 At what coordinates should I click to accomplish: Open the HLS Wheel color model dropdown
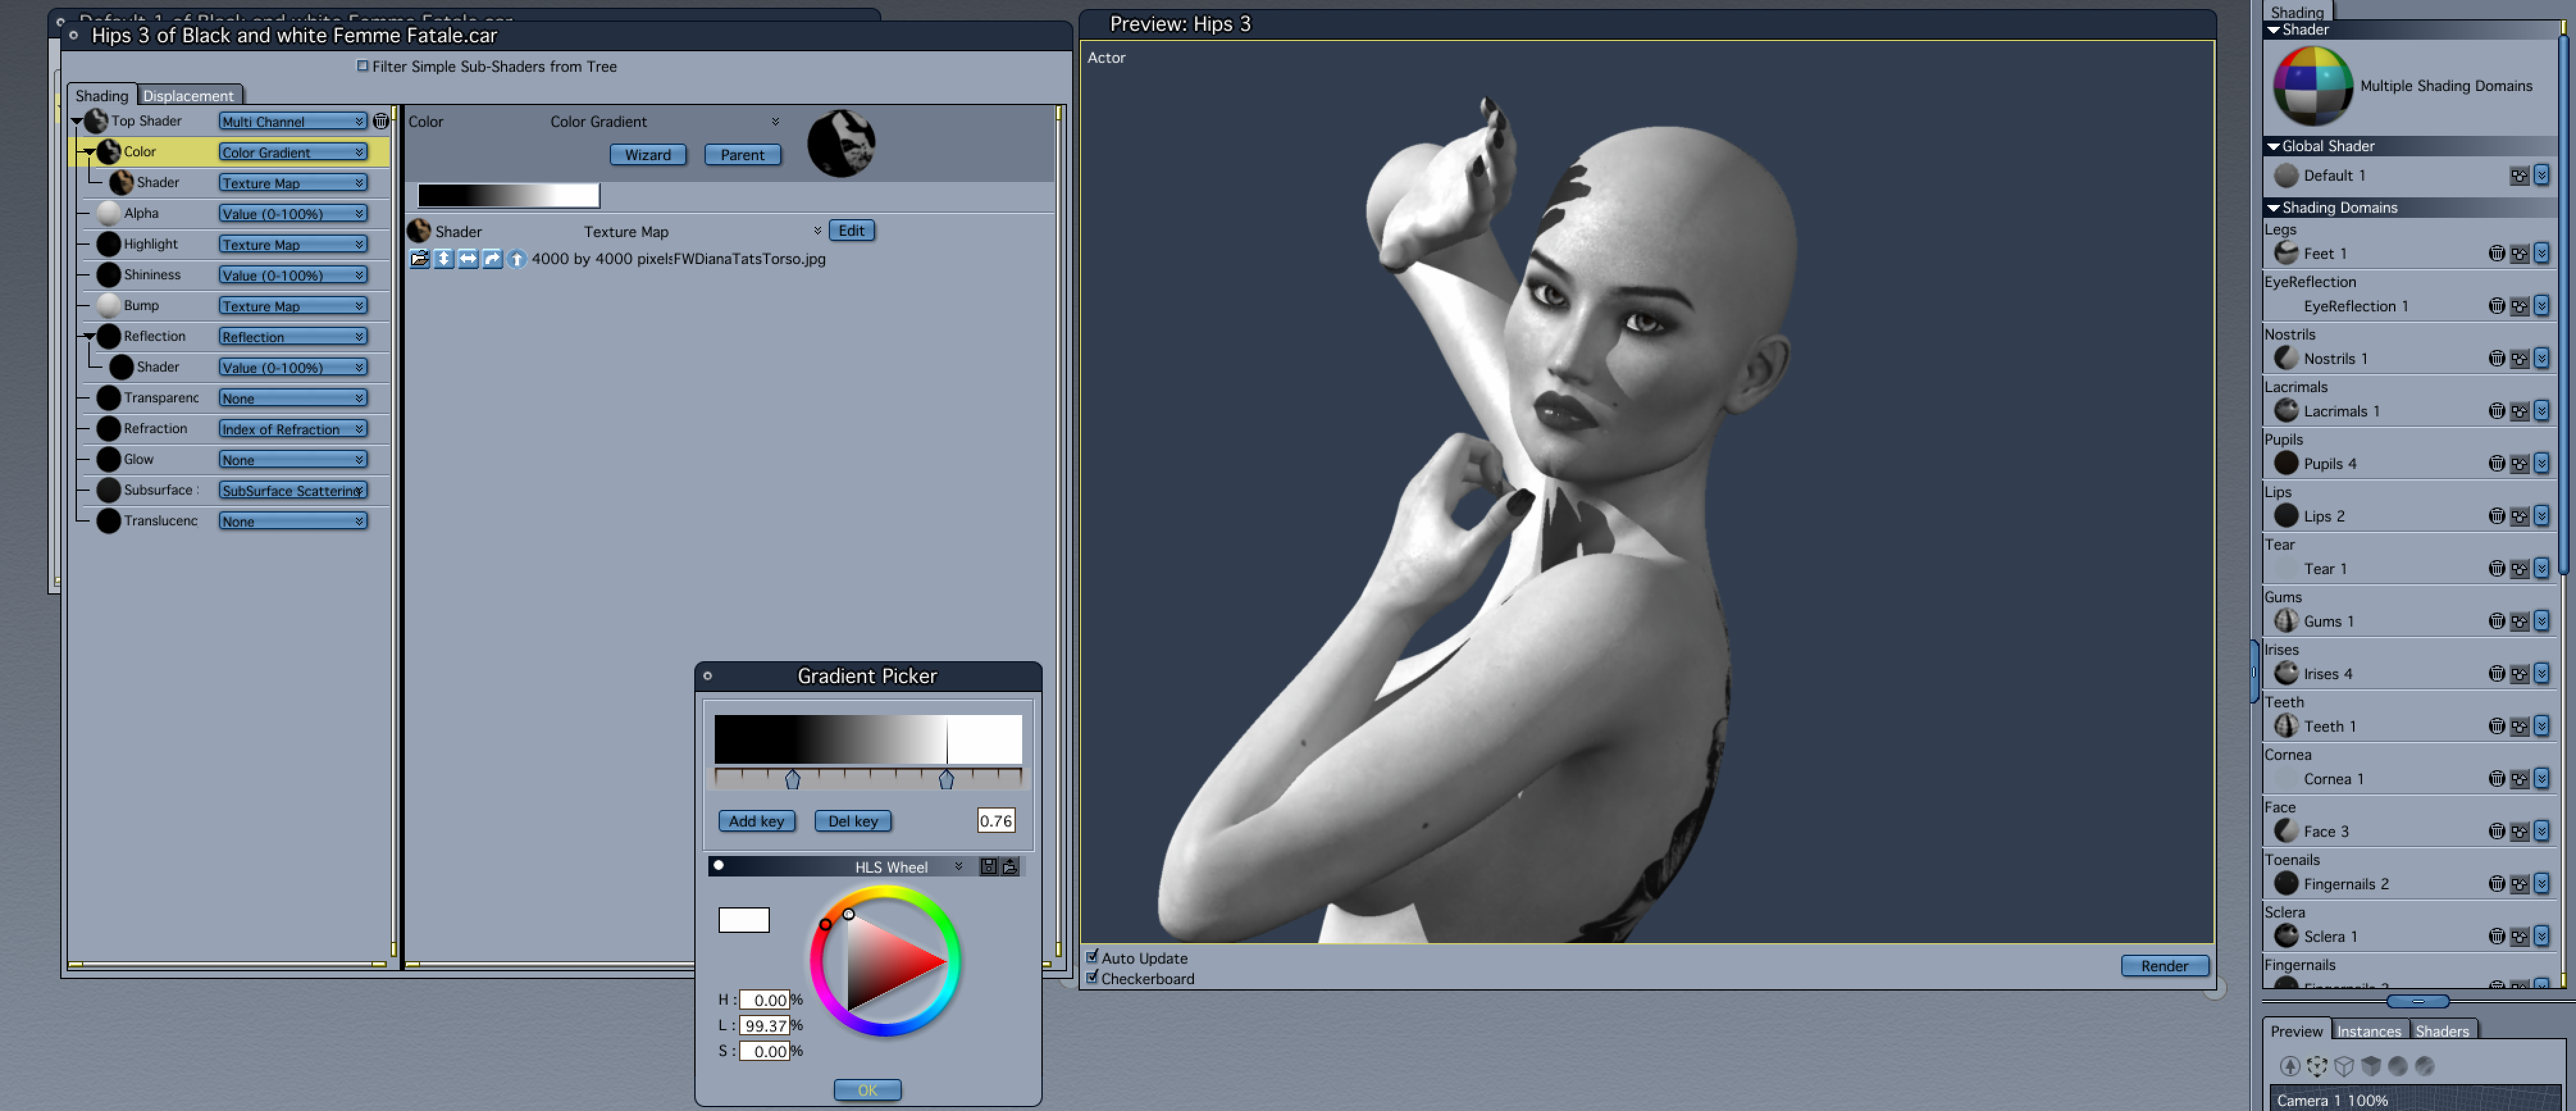pyautogui.click(x=957, y=867)
